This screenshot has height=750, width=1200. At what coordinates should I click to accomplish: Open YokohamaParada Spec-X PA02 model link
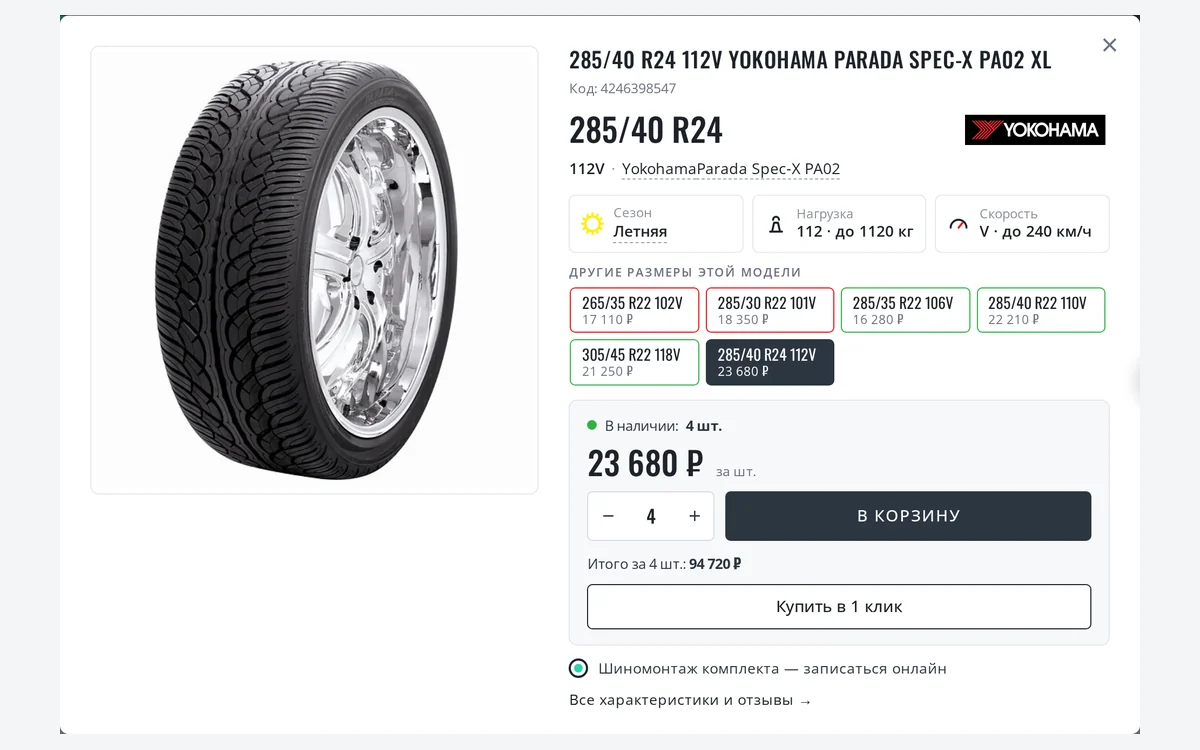tap(731, 169)
